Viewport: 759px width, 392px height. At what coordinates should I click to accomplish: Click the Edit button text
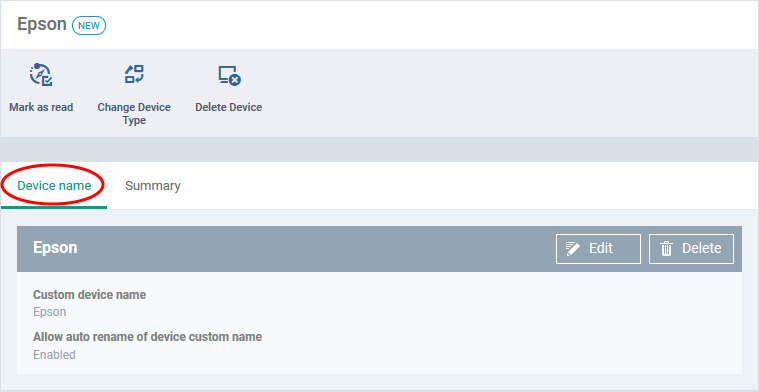[x=601, y=248]
